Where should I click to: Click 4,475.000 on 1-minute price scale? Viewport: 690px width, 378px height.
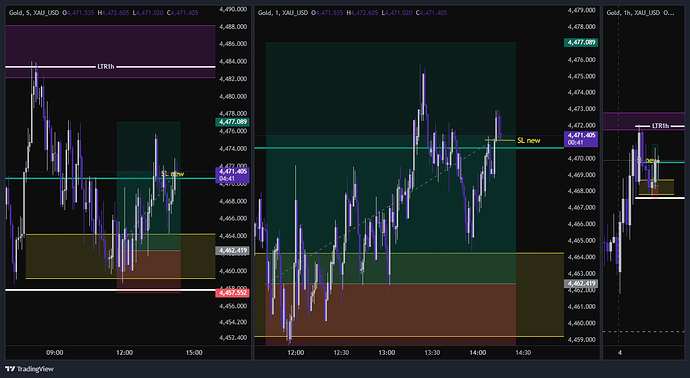pos(581,76)
